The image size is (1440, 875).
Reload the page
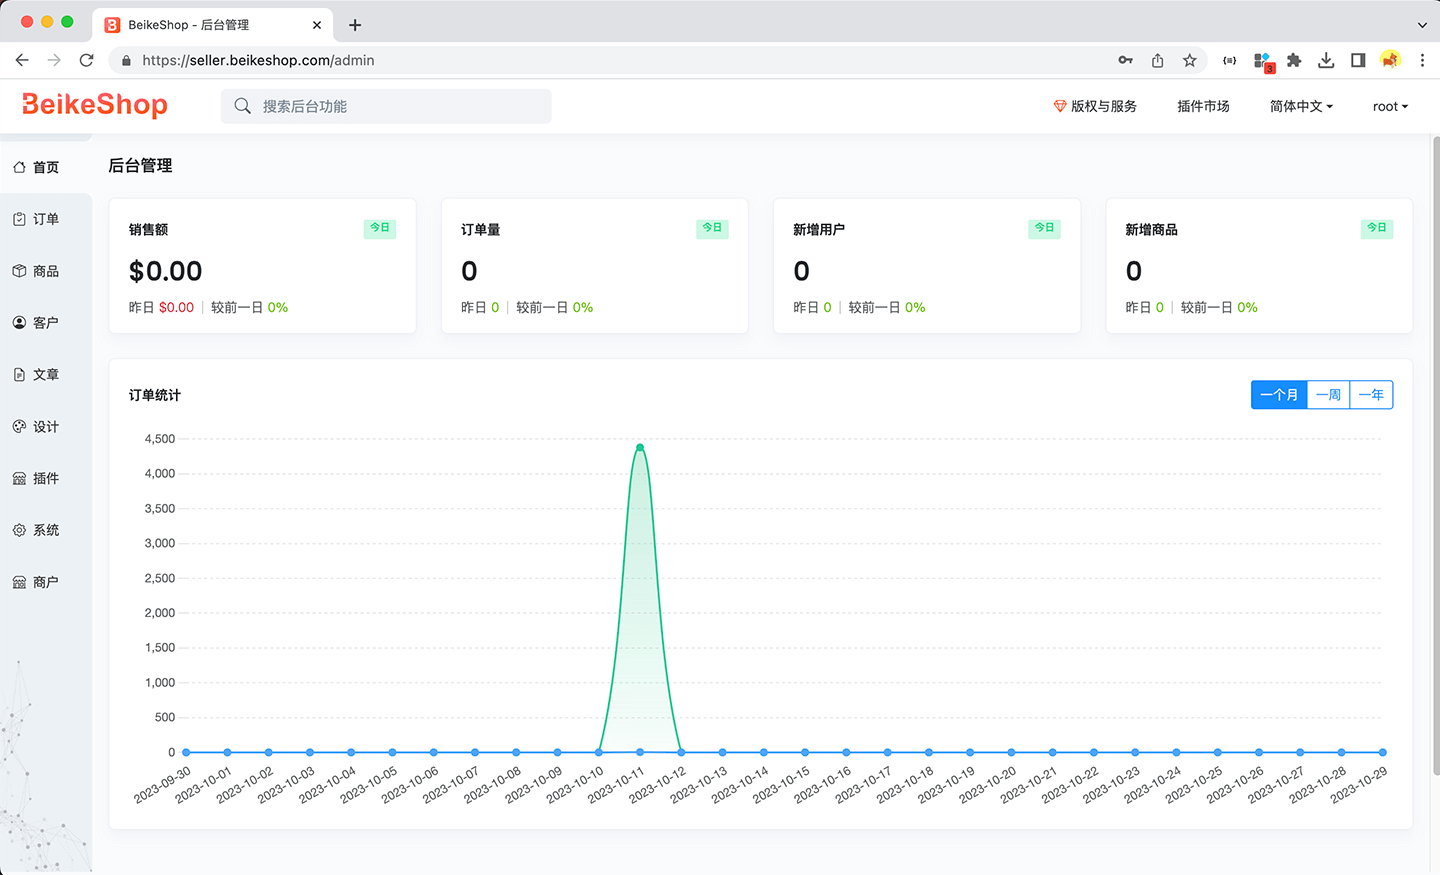[x=87, y=60]
